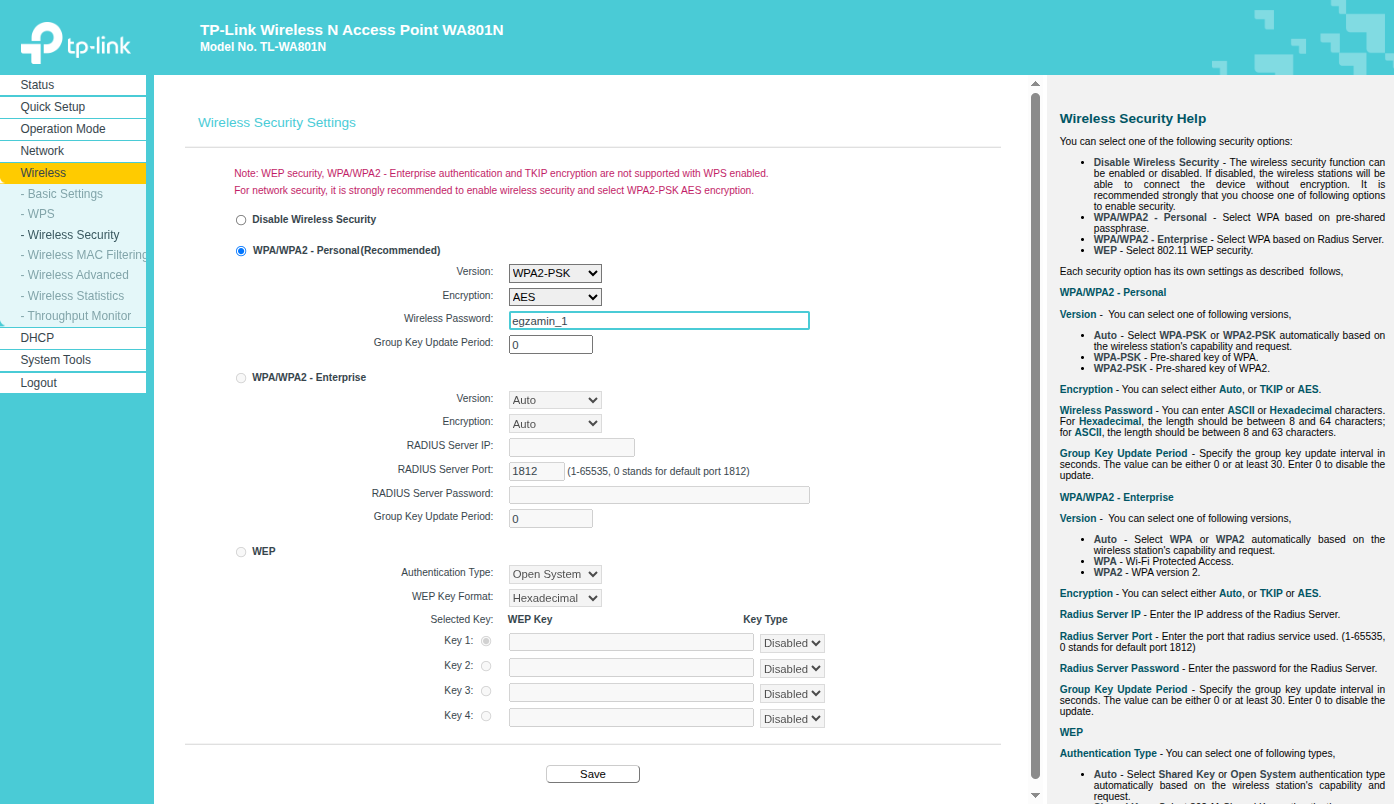This screenshot has height=804, width=1394.
Task: Open Key 1 Key Type dropdown
Action: (x=792, y=643)
